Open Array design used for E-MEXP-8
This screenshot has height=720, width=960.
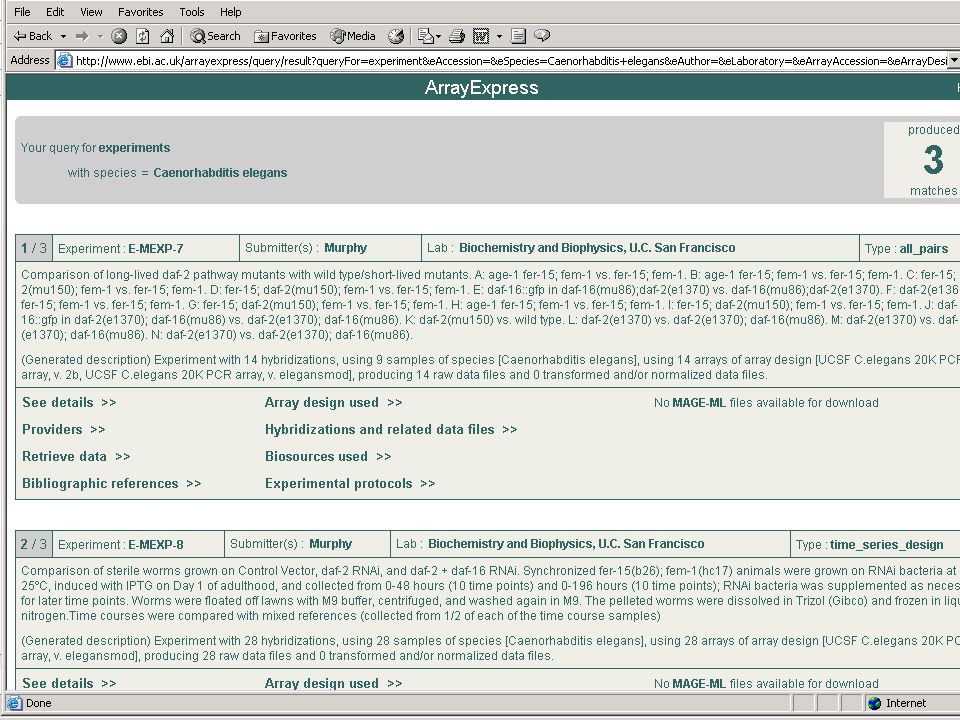click(x=334, y=683)
